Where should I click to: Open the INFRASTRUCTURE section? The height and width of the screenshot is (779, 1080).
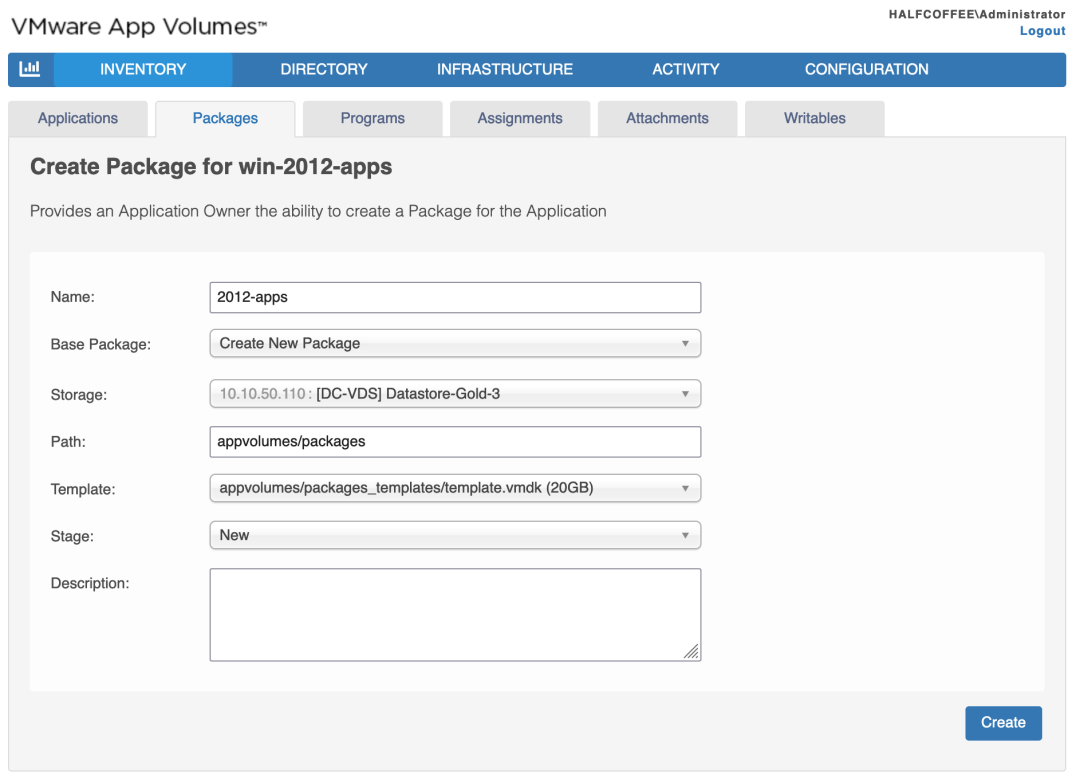[505, 70]
